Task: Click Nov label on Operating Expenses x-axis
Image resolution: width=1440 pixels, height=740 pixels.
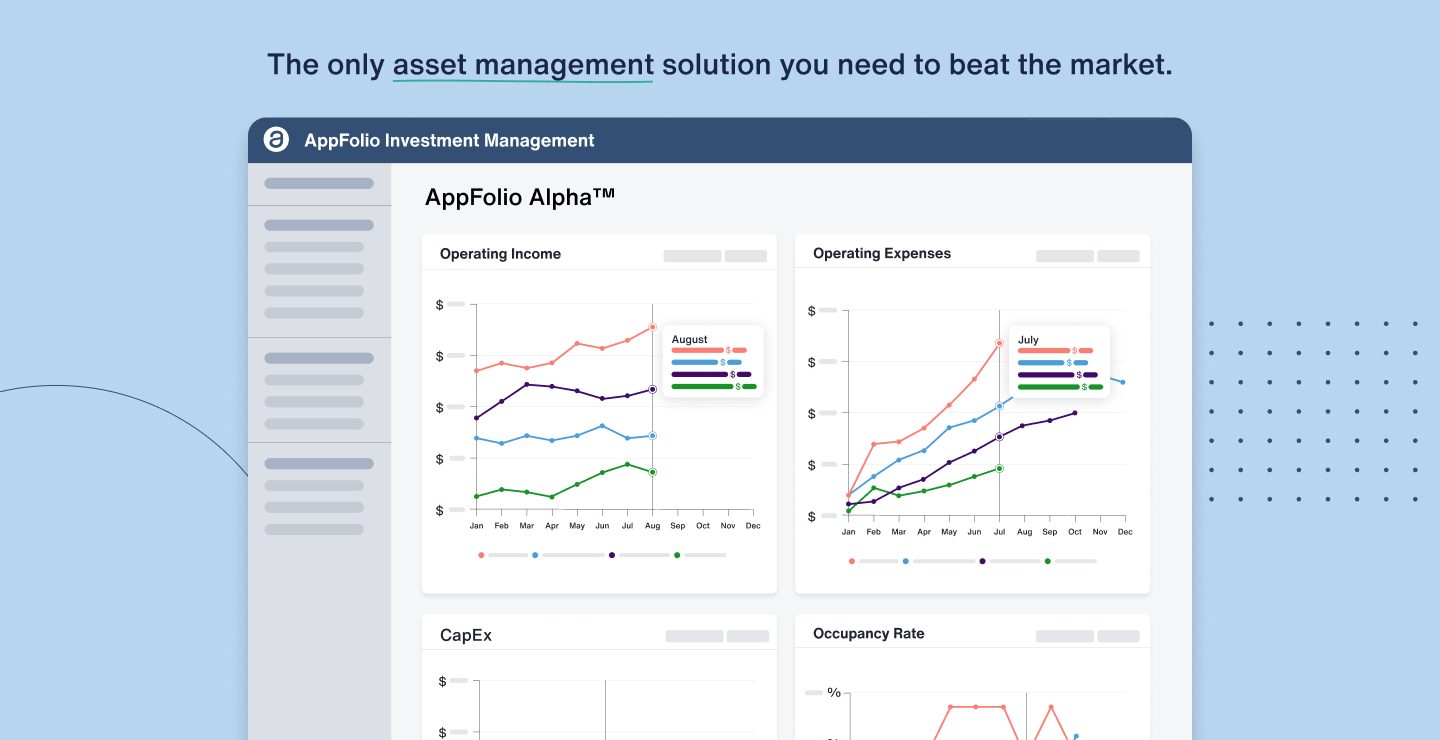Action: click(x=1100, y=532)
